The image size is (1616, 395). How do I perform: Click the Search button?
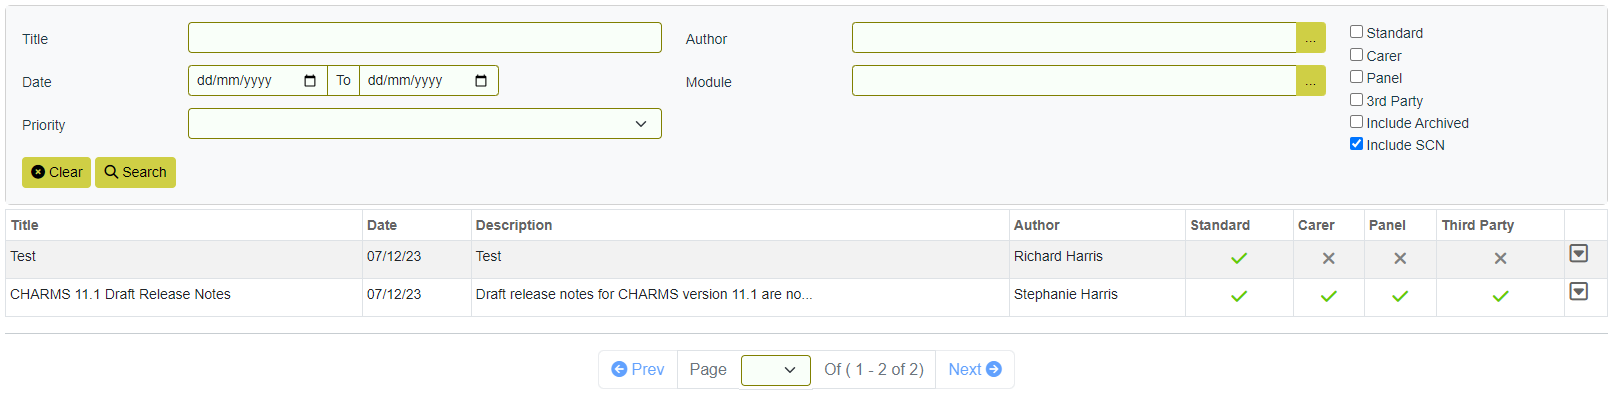tap(135, 172)
